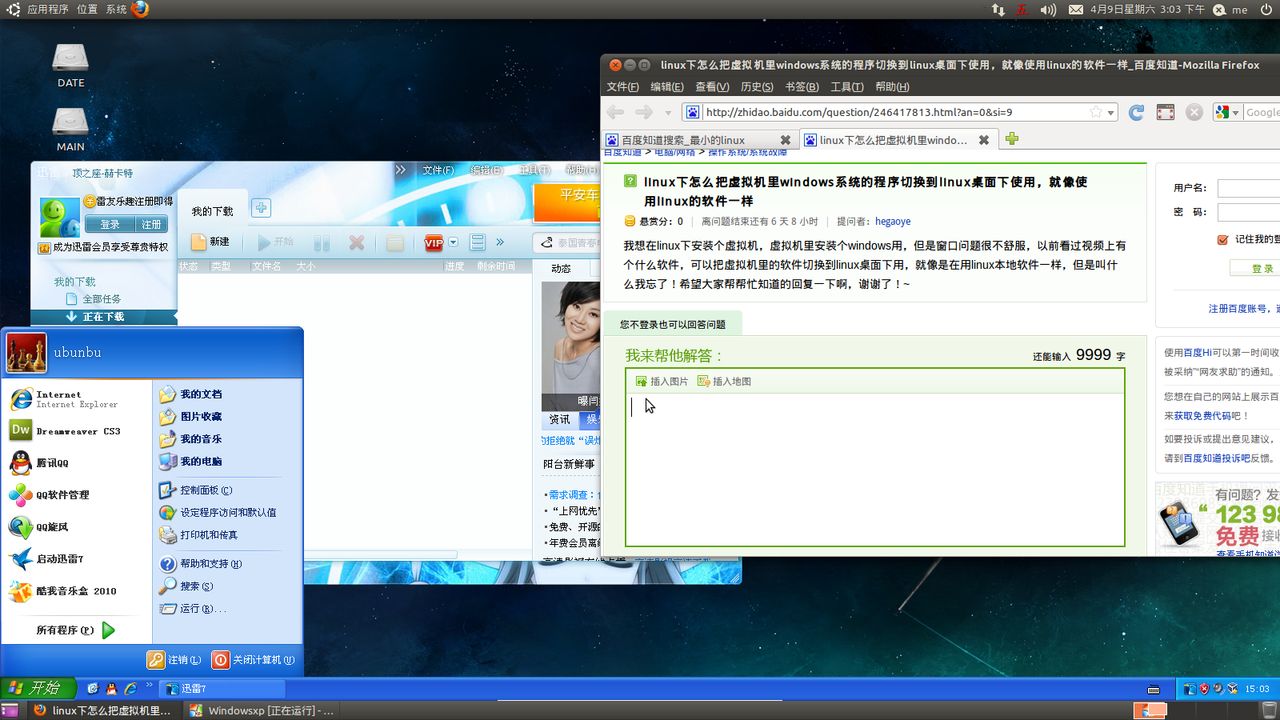Open new tab in Firefox
The width and height of the screenshot is (1280, 720).
pyautogui.click(x=1012, y=139)
